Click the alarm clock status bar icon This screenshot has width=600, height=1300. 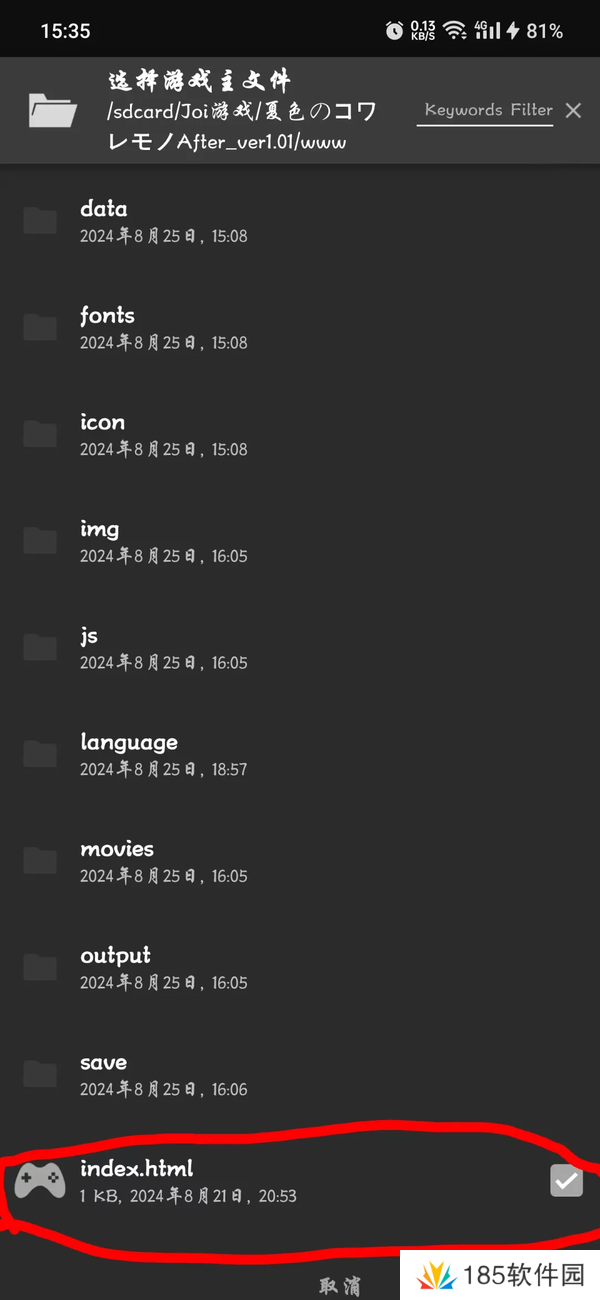(394, 31)
